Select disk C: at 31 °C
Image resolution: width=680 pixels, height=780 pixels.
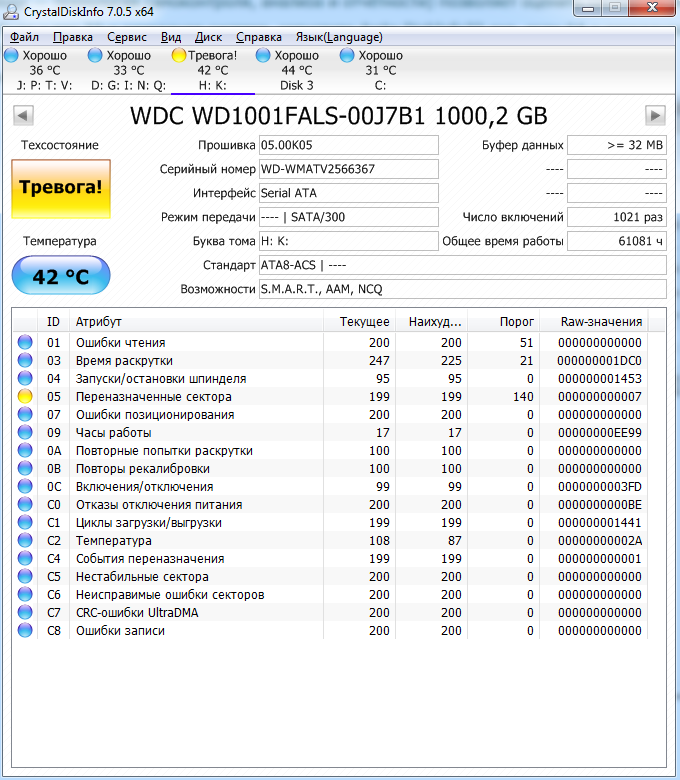click(x=381, y=70)
